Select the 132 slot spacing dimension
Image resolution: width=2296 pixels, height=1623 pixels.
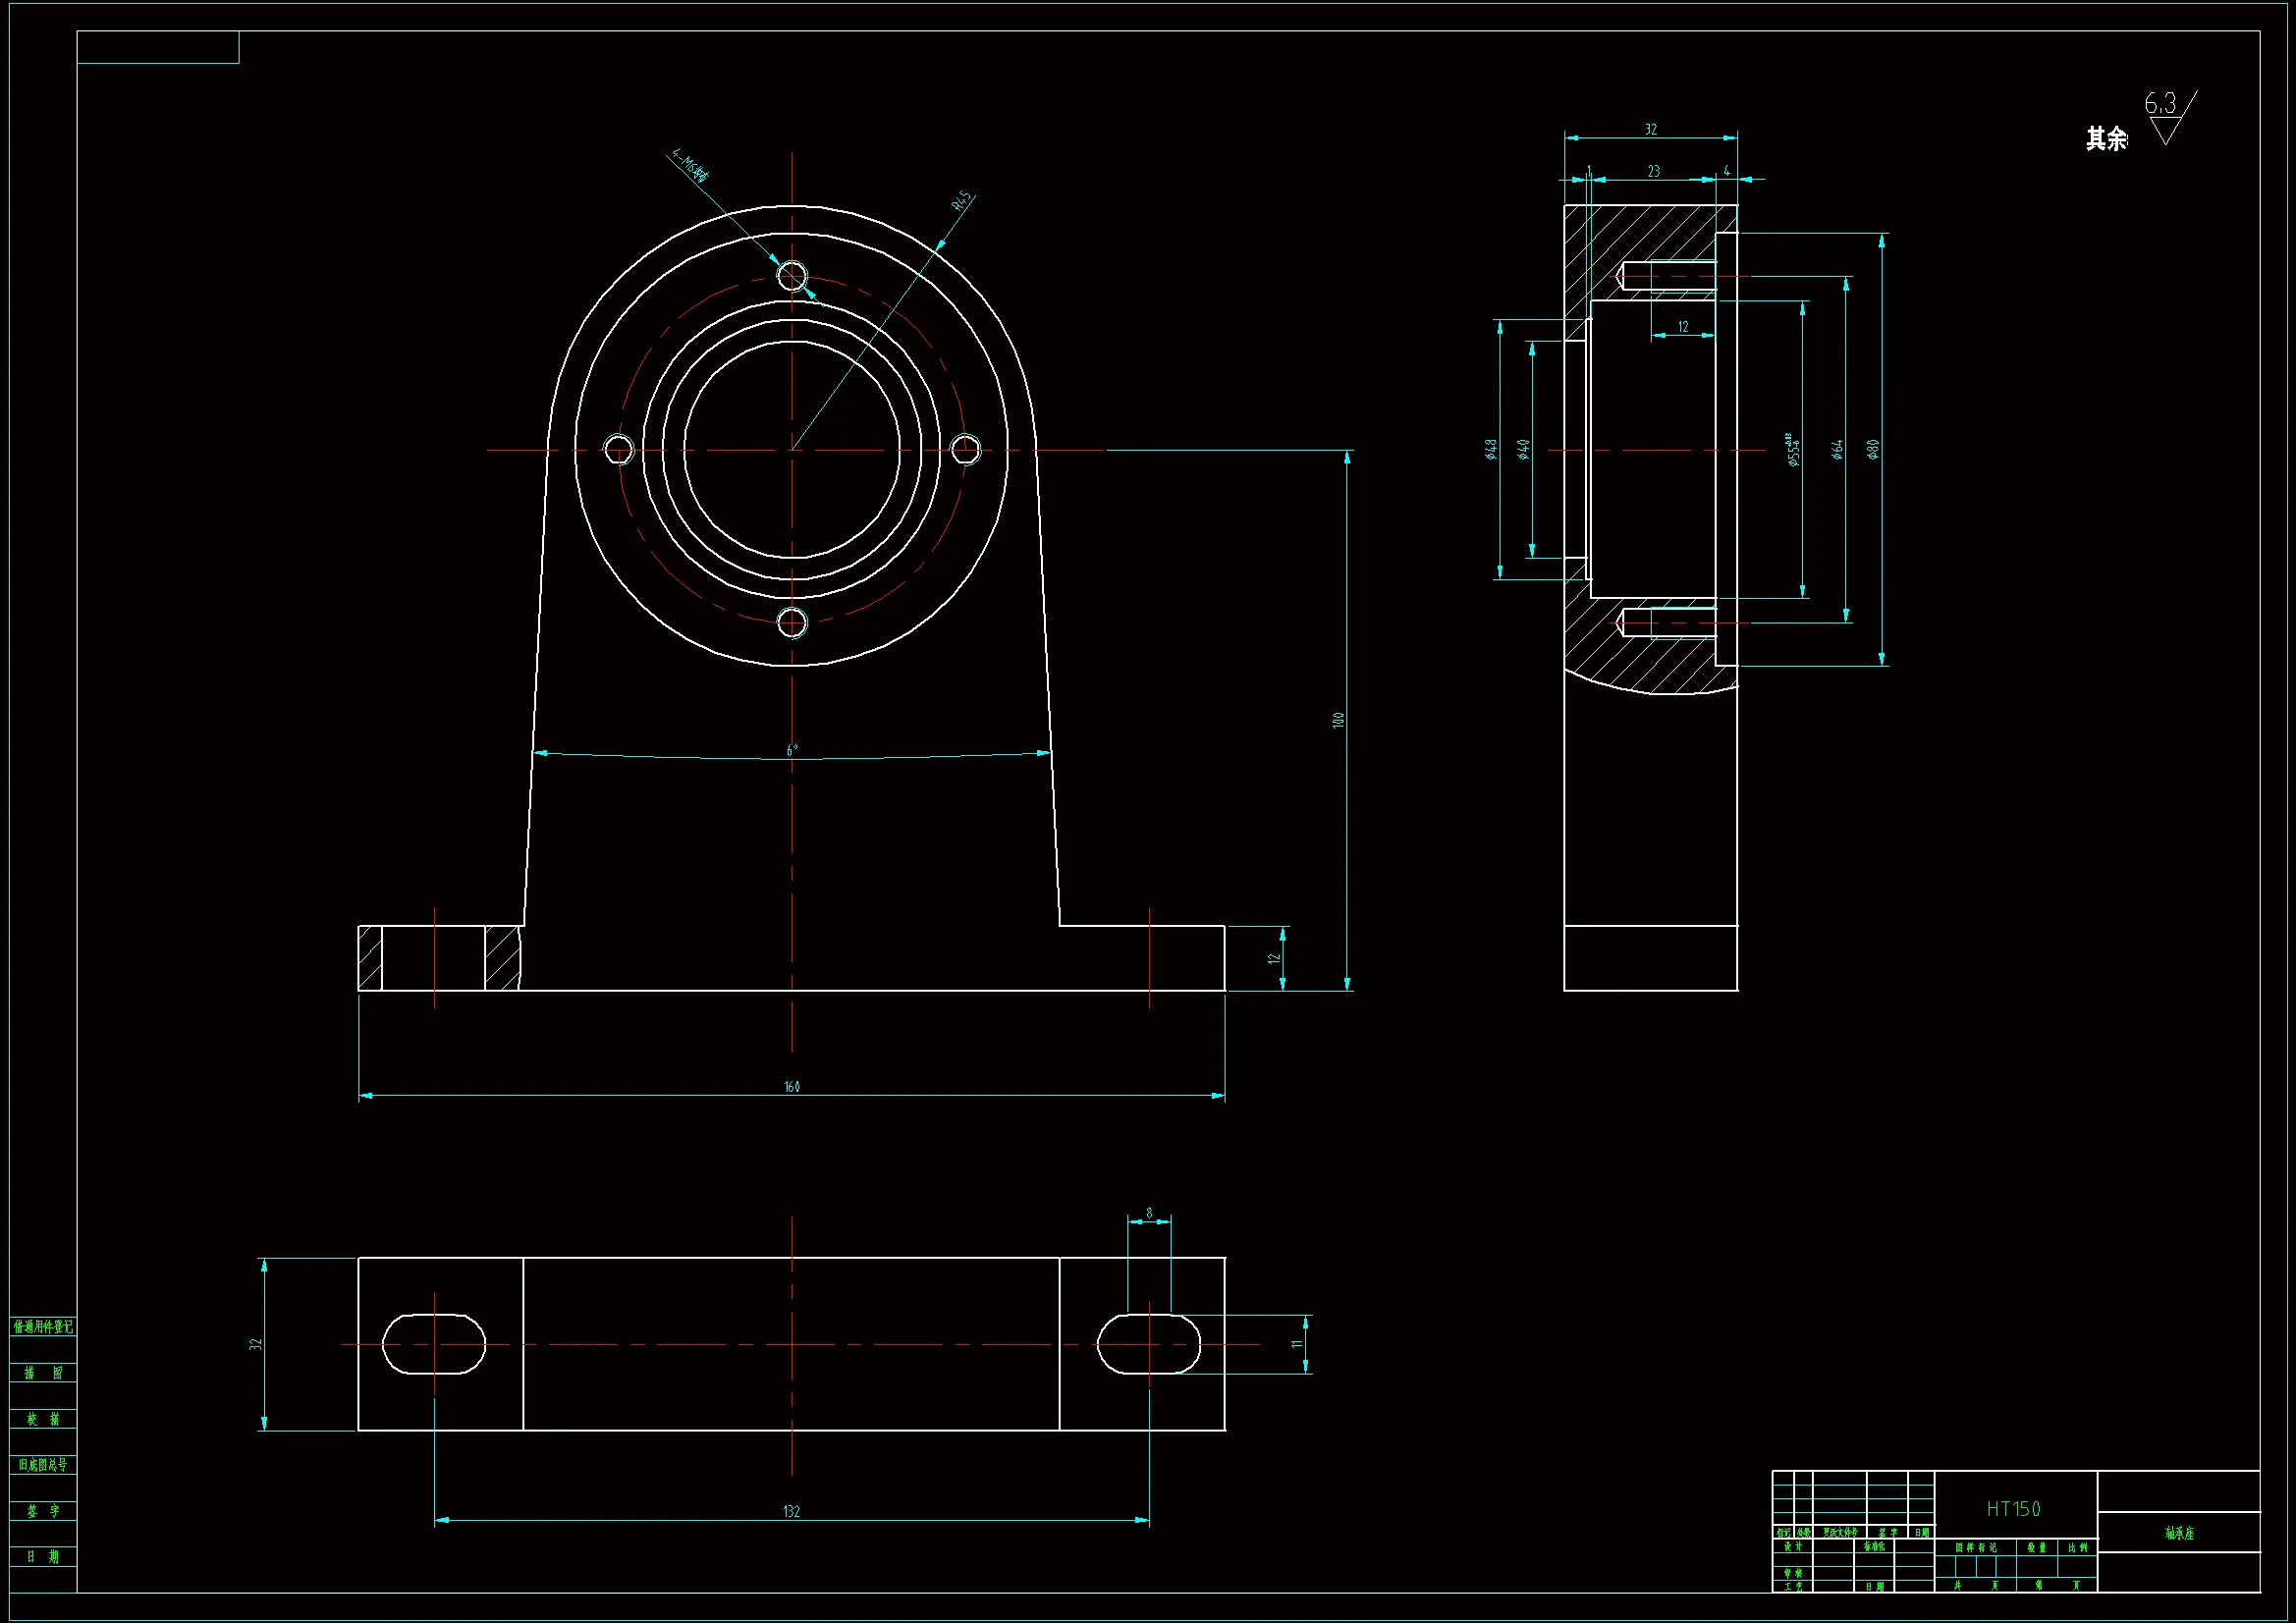click(x=791, y=1512)
